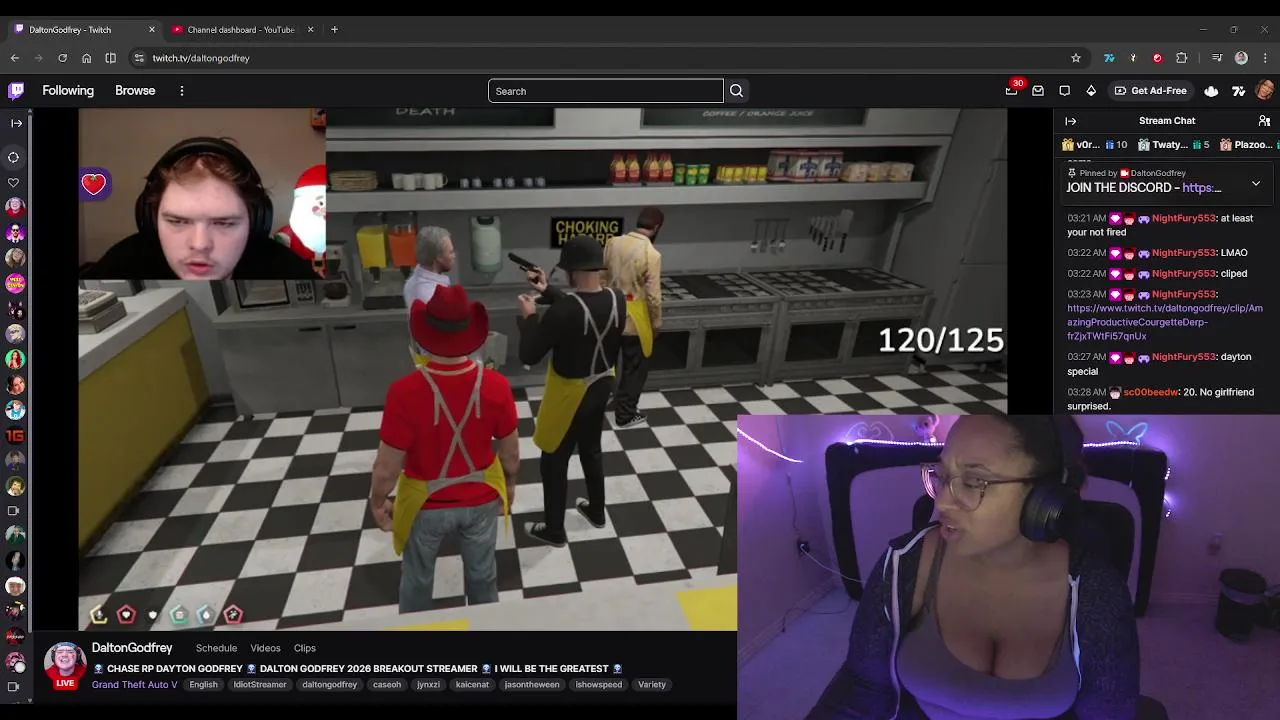The image size is (1280, 720).
Task: Click the IdiotStreamer tag
Action: pyautogui.click(x=260, y=685)
